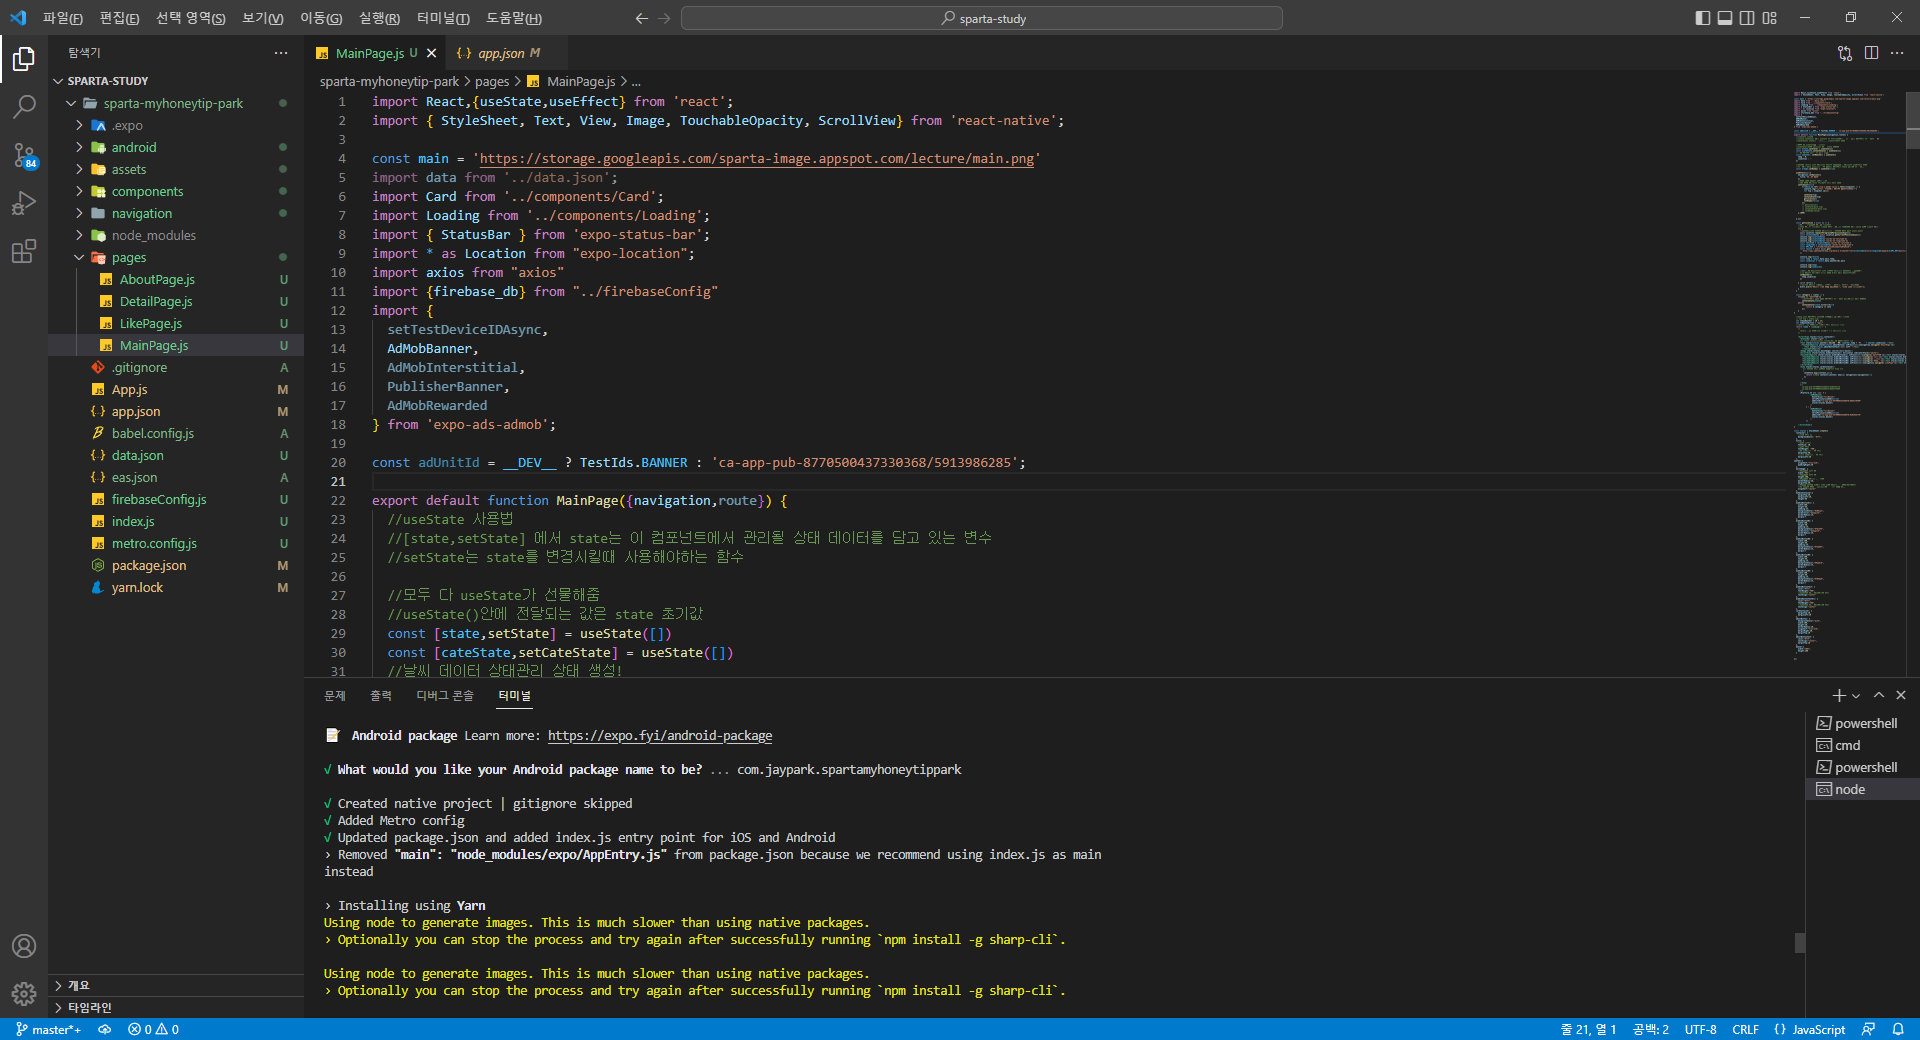Open changes compare icon in editor toolbar

[x=1845, y=53]
